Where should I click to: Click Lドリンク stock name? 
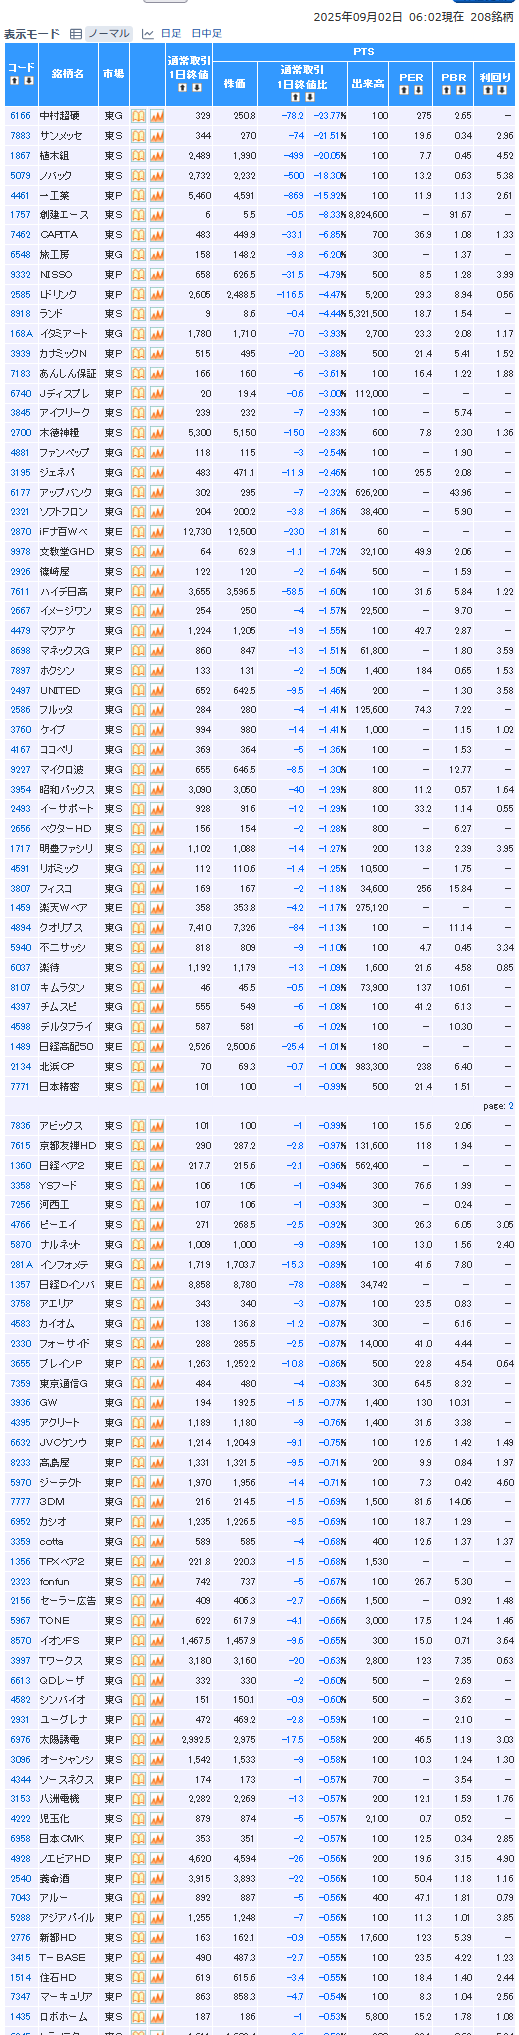pyautogui.click(x=58, y=295)
